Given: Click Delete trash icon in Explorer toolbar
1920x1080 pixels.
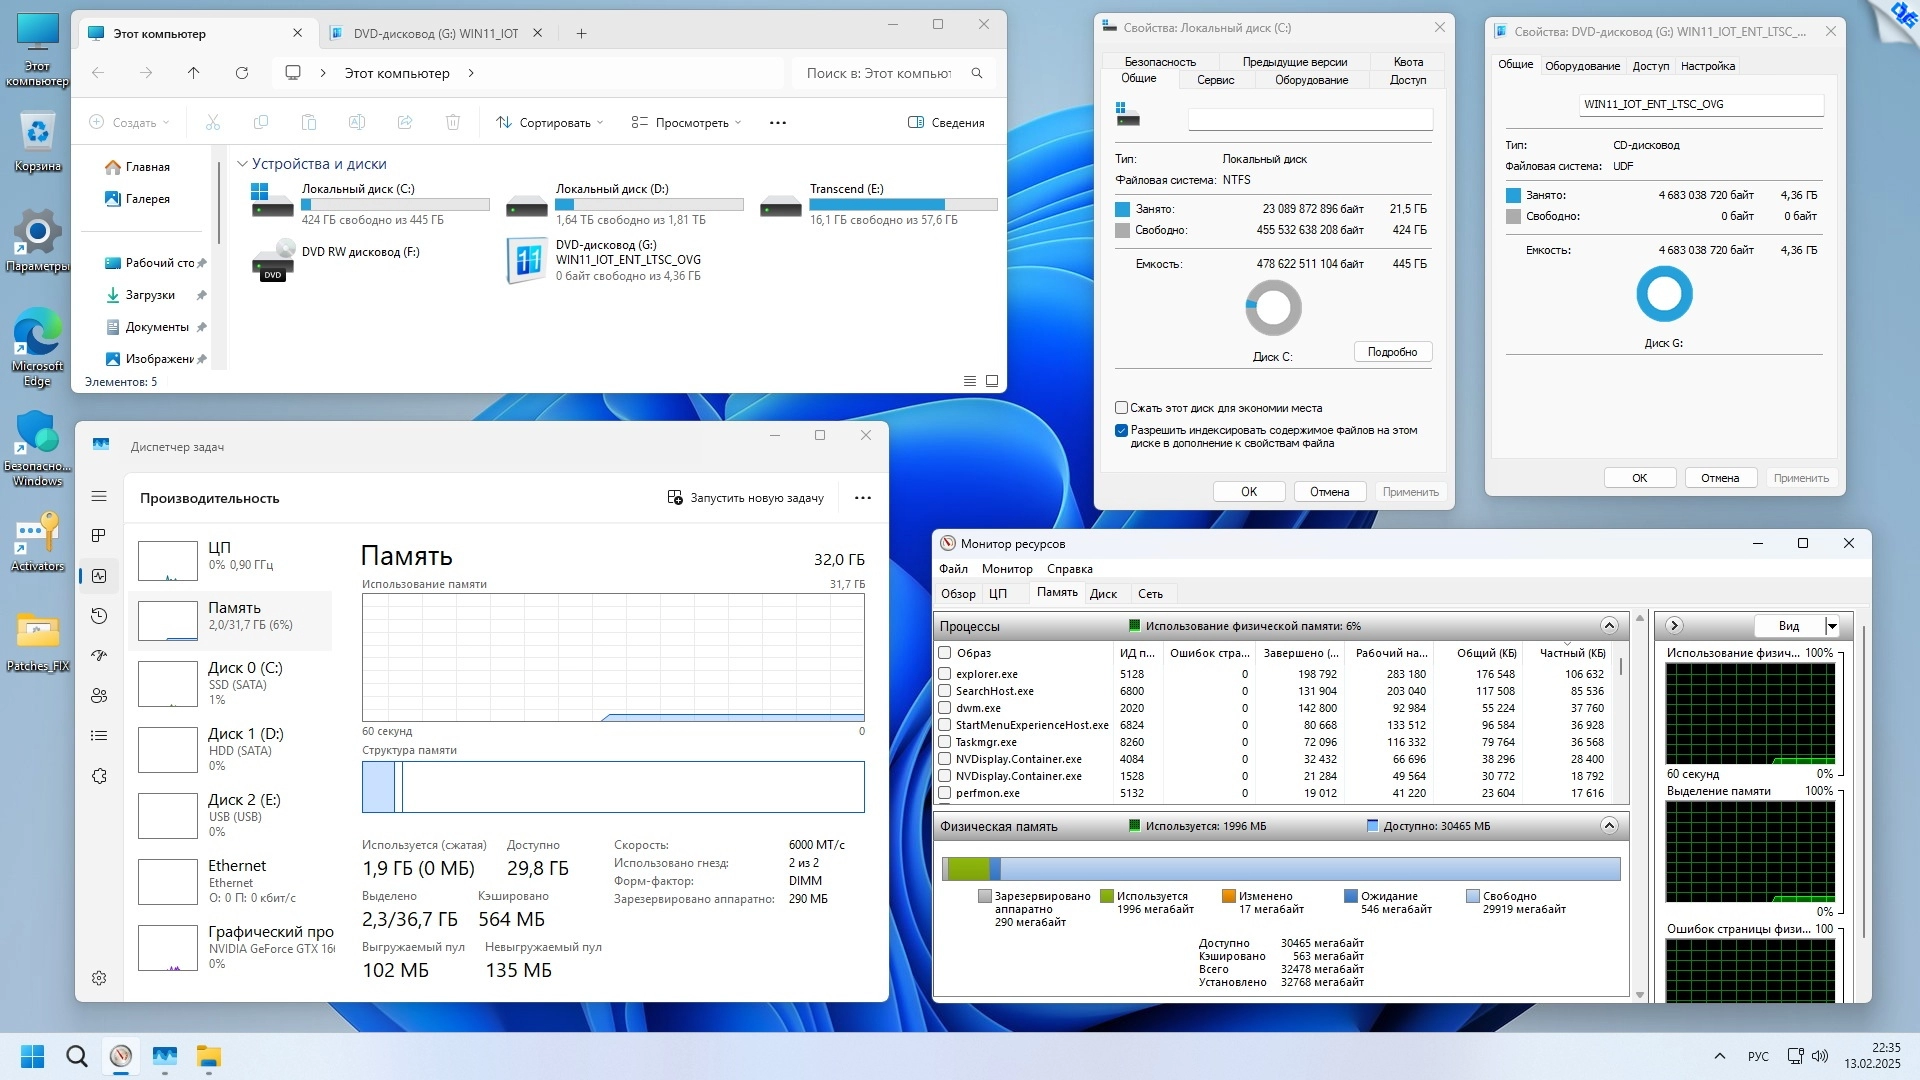Looking at the screenshot, I should point(452,122).
